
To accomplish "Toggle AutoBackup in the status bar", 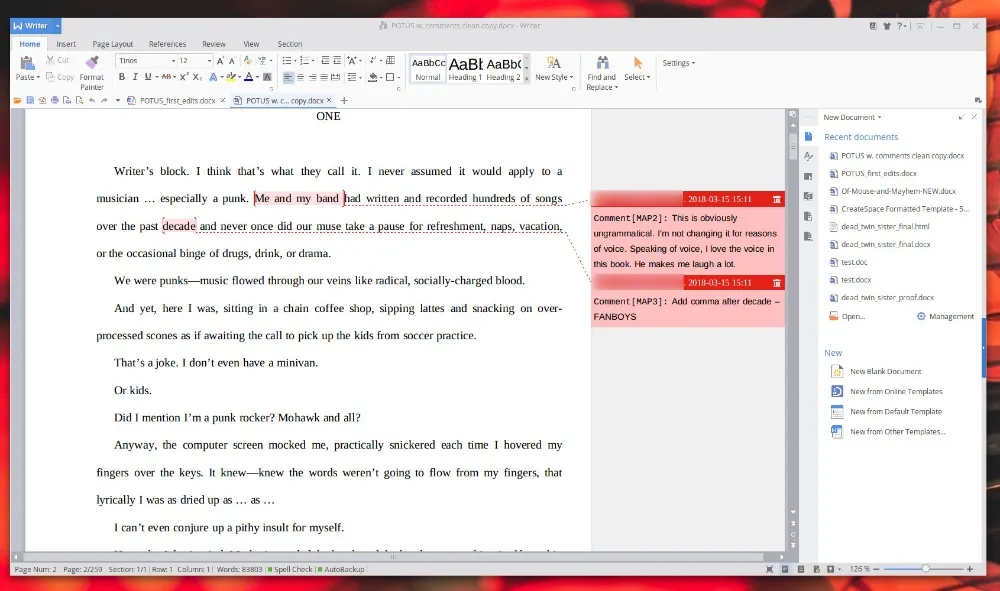I will click(342, 569).
